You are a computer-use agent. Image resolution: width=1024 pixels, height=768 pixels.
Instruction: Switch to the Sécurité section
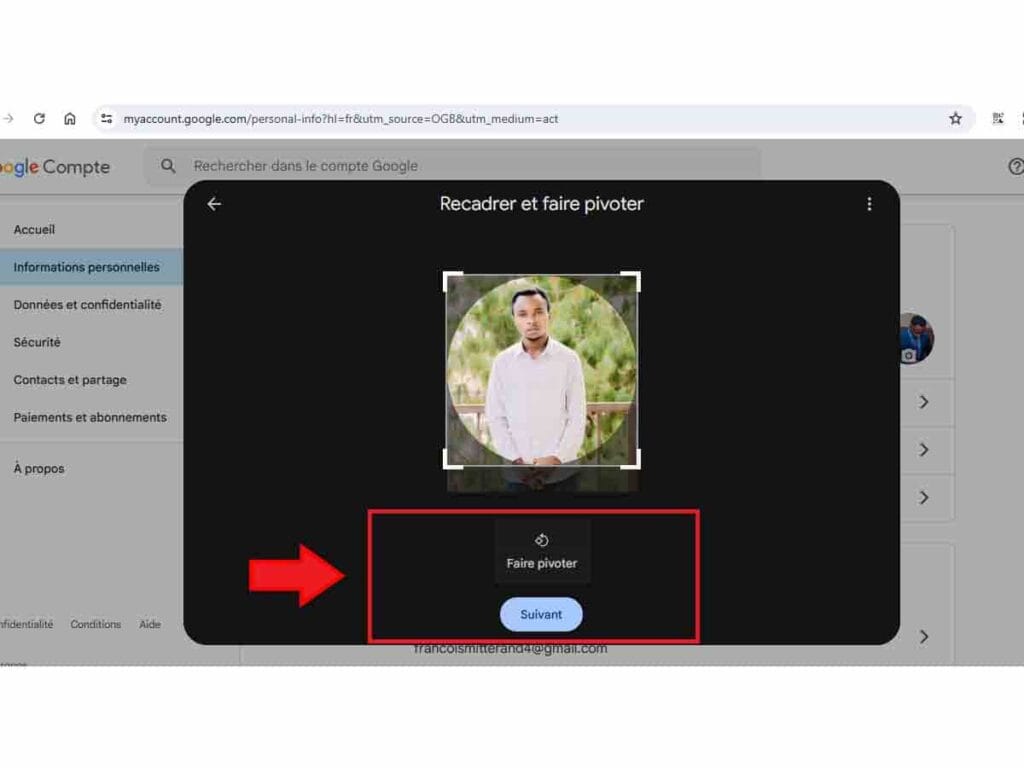click(37, 342)
